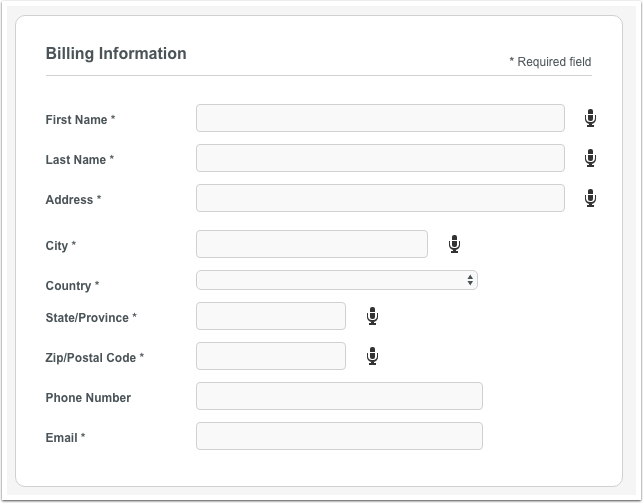The height and width of the screenshot is (503, 643).
Task: Click the City input box
Action: pos(312,244)
